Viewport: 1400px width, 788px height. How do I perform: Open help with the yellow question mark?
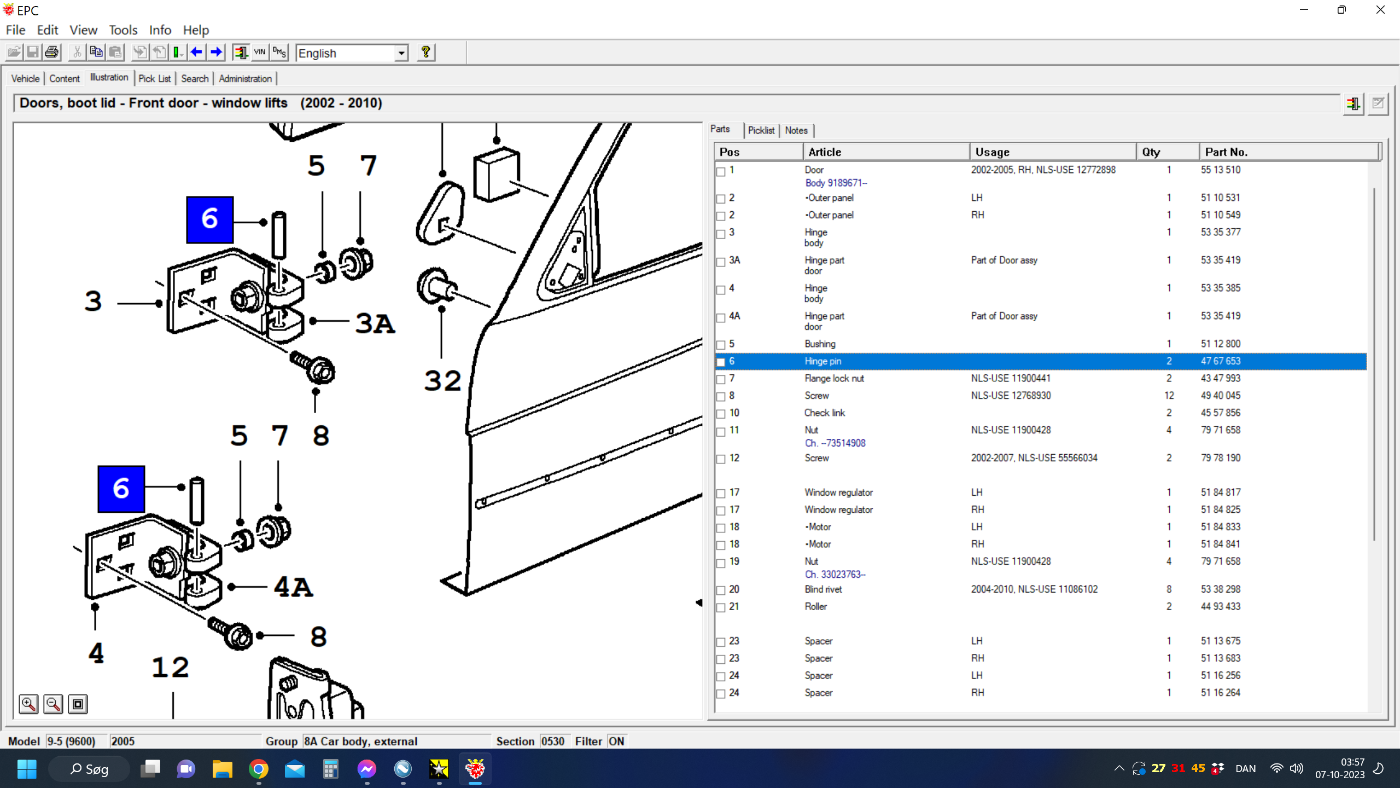(x=426, y=52)
